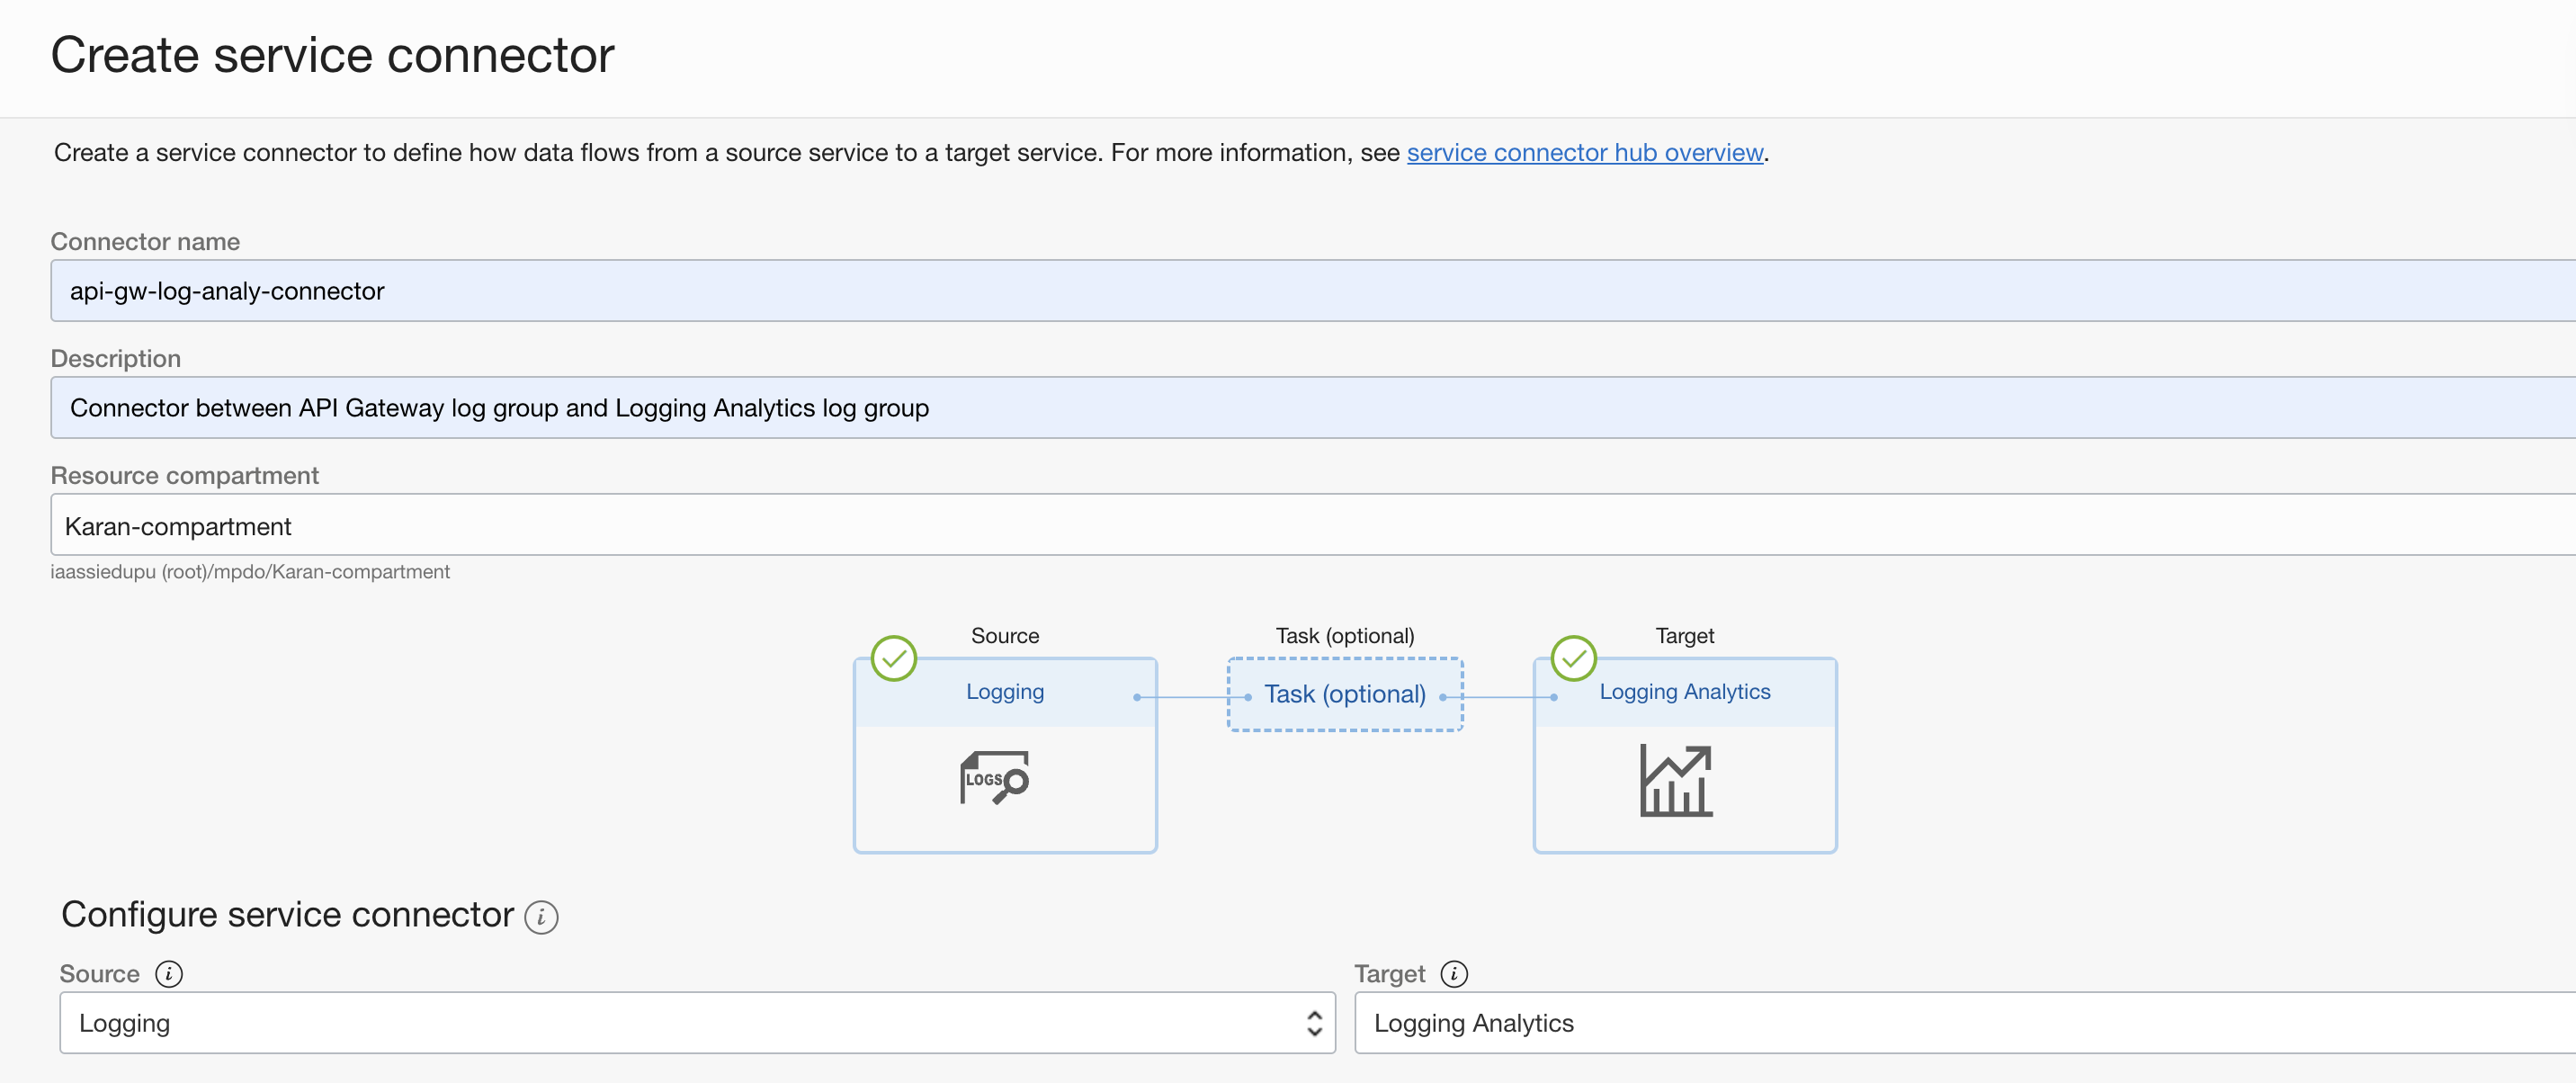This screenshot has width=2576, height=1083.
Task: Click the compartment path under Karan-compartment
Action: (x=251, y=571)
